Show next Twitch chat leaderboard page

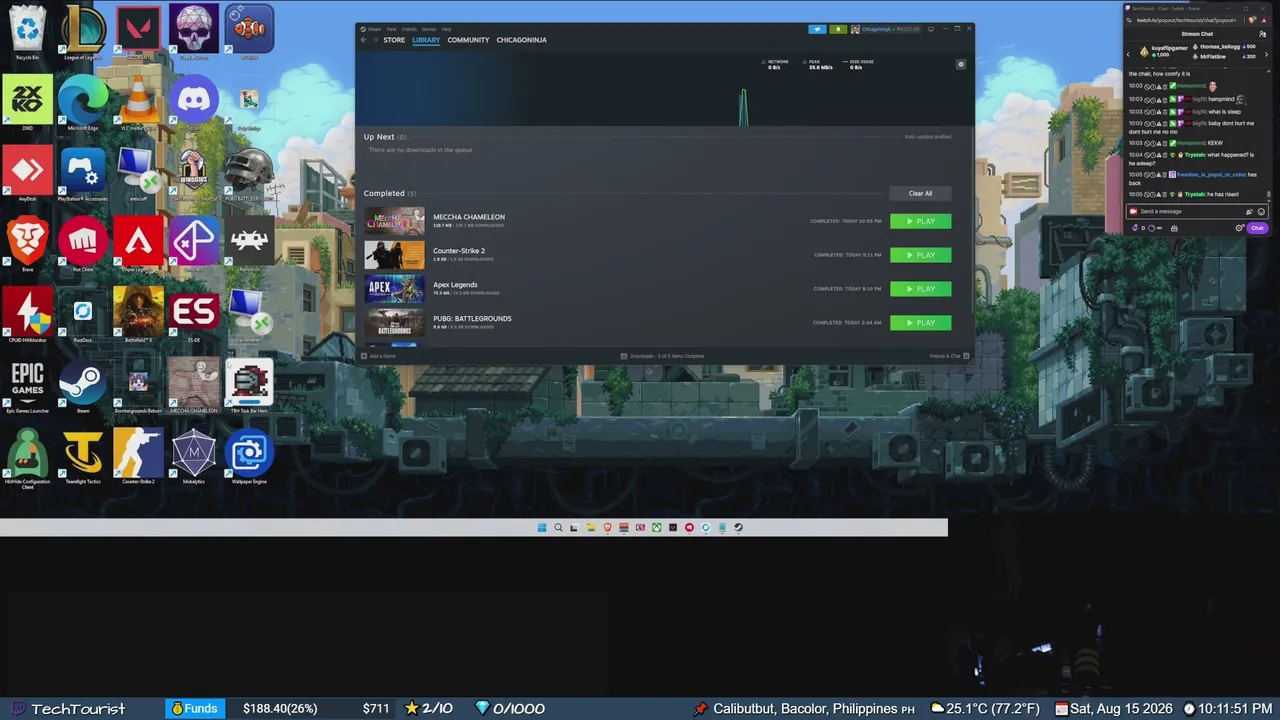pos(1265,52)
